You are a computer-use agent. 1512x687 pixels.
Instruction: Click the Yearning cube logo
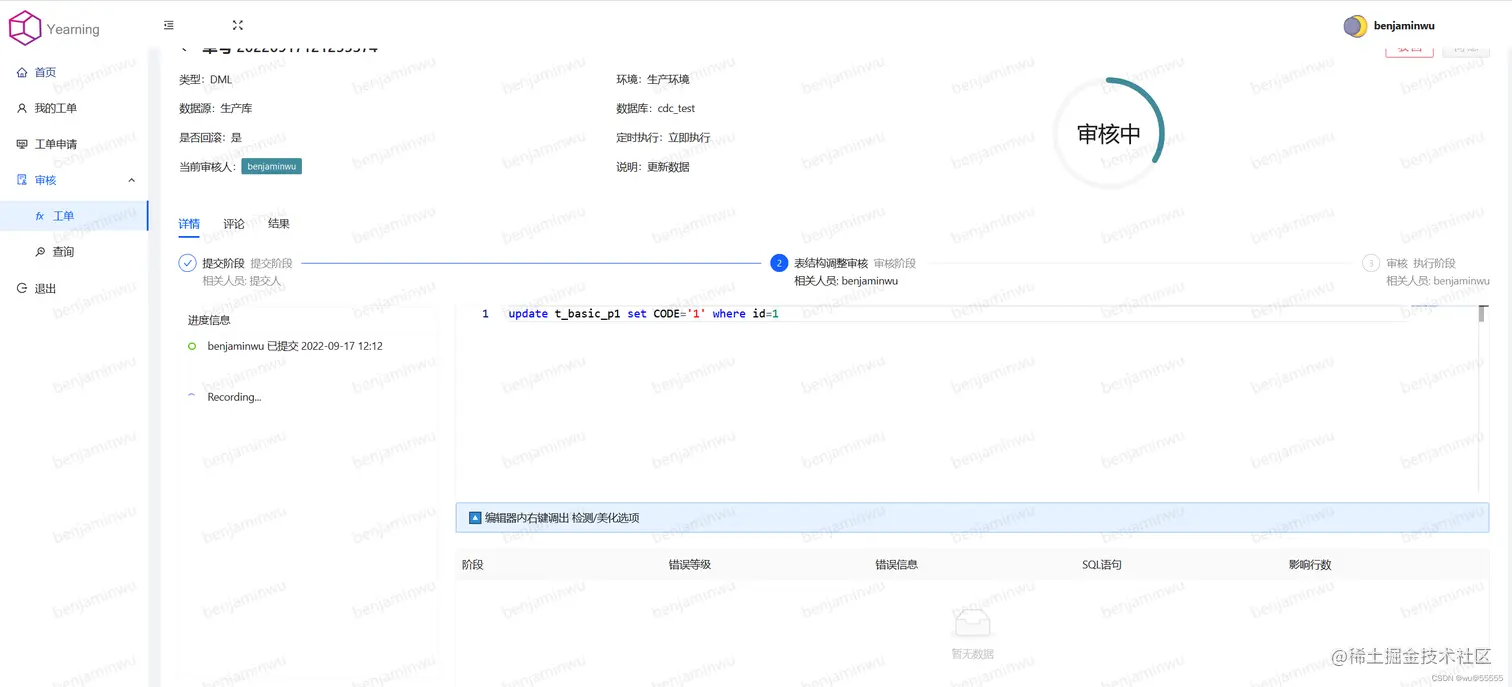[x=25, y=29]
